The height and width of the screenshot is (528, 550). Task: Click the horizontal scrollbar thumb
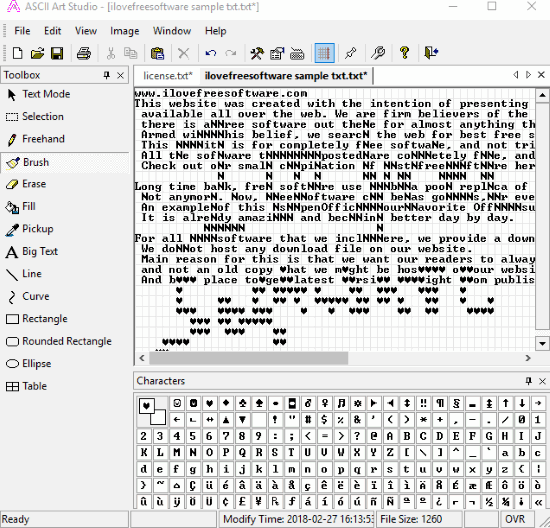click(x=249, y=358)
